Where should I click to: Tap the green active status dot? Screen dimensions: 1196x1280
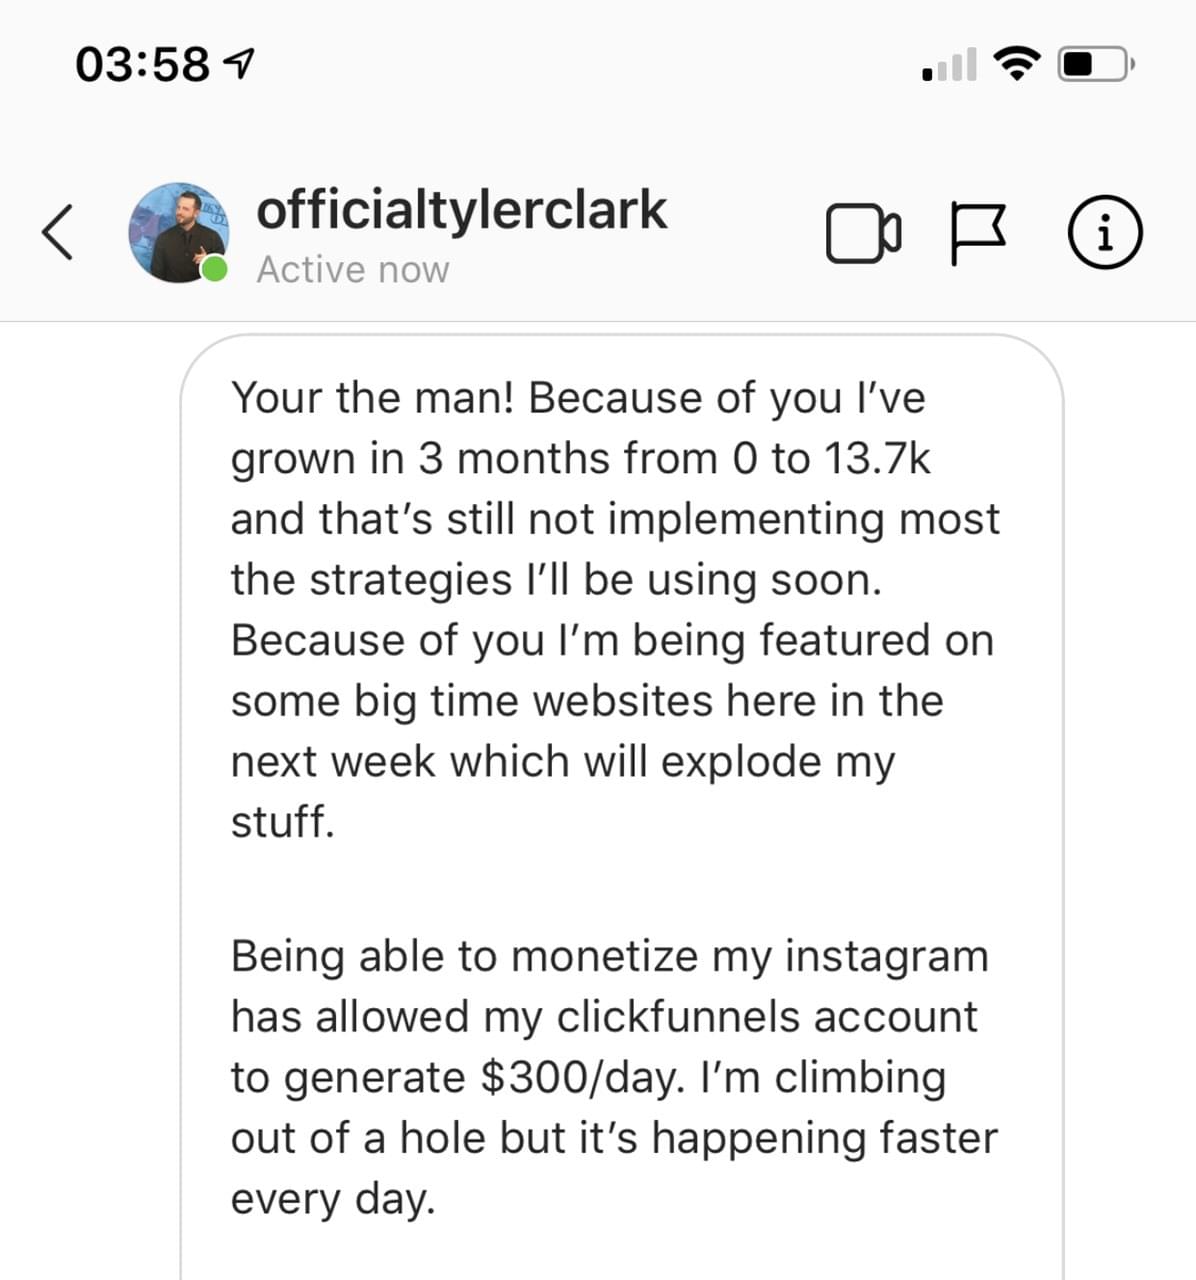click(x=212, y=268)
